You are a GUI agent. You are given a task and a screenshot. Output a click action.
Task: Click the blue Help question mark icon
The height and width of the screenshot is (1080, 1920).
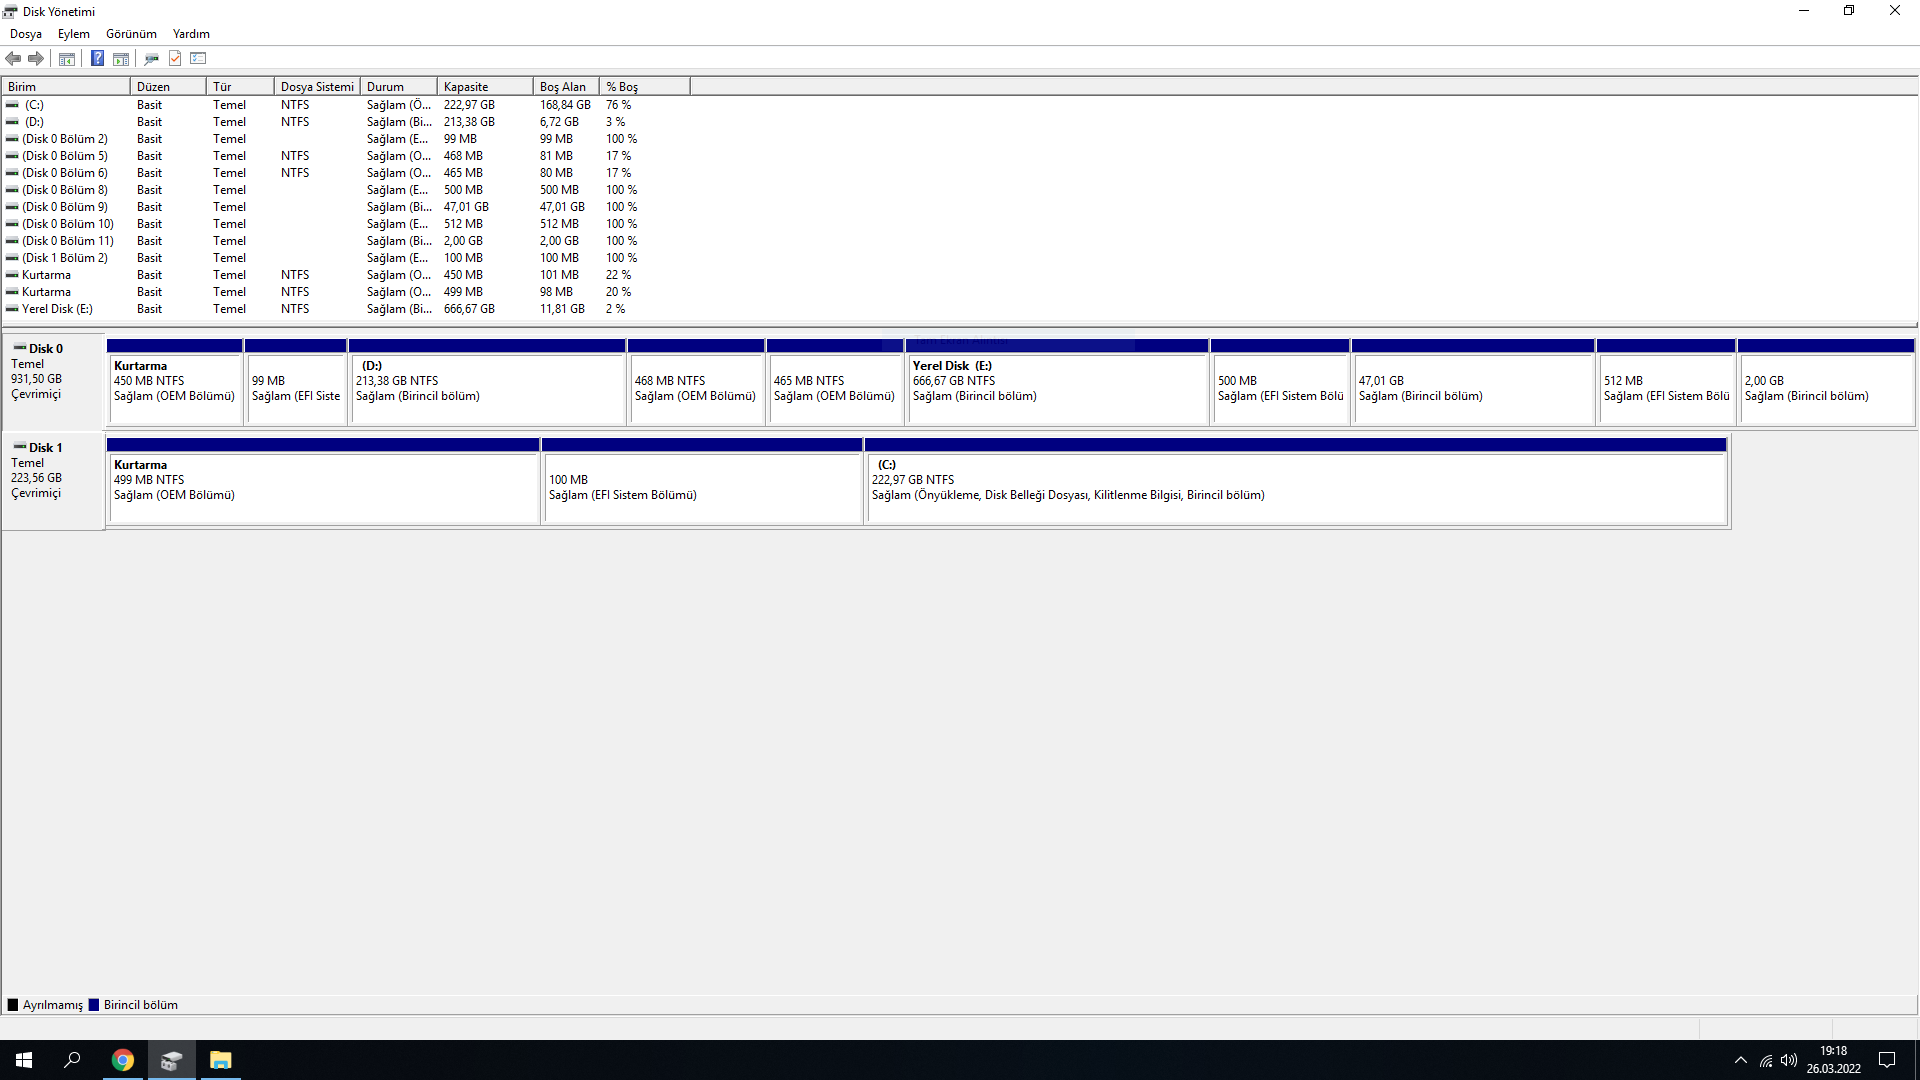[97, 59]
